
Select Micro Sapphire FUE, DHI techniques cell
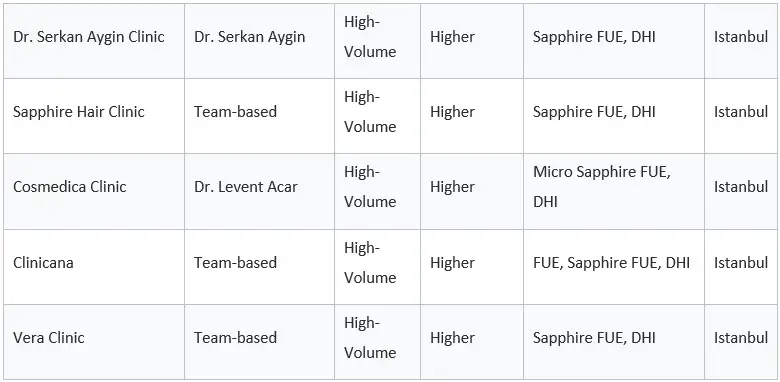point(614,191)
